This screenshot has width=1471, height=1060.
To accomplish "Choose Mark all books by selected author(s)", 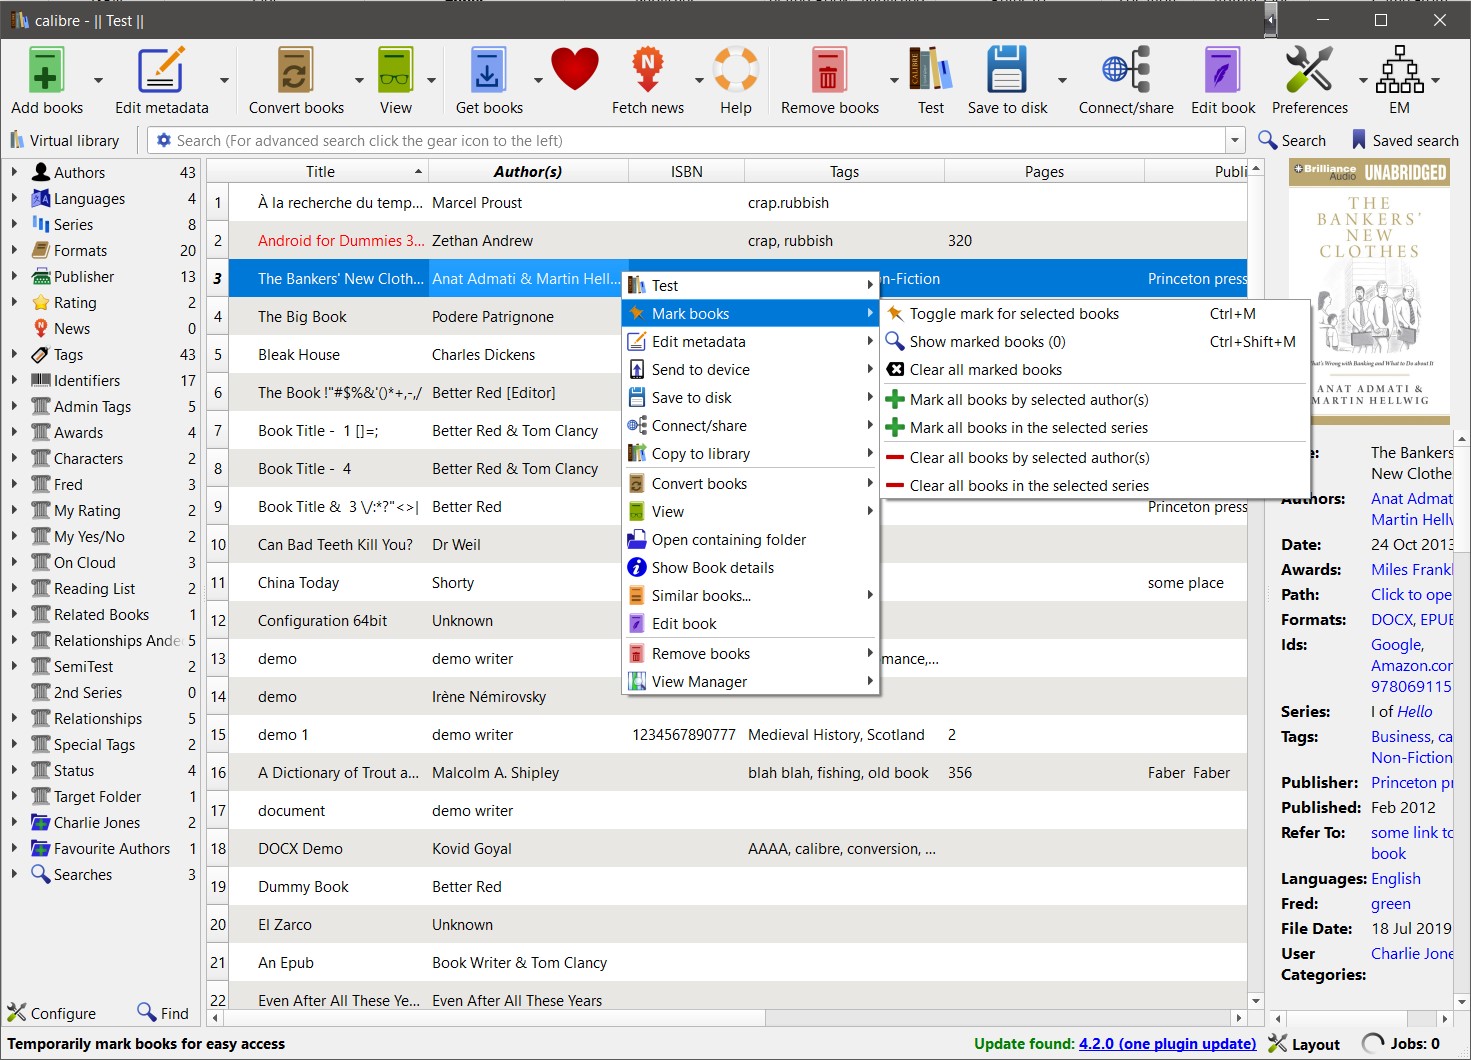I will 1028,400.
